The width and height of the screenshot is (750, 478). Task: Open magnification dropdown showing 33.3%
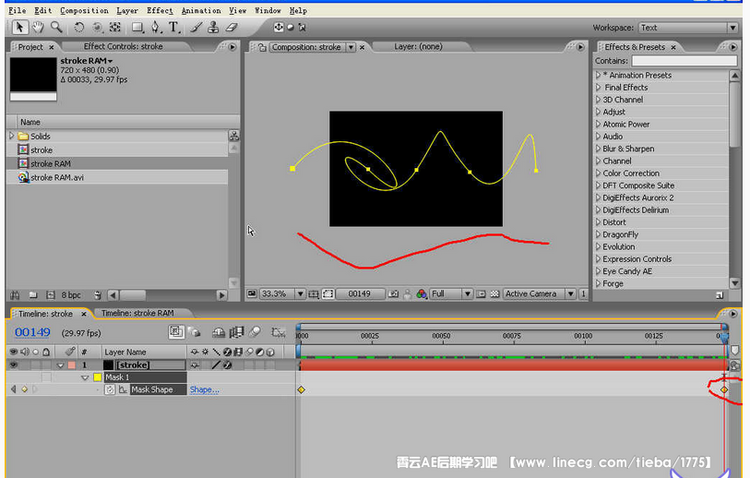(282, 294)
